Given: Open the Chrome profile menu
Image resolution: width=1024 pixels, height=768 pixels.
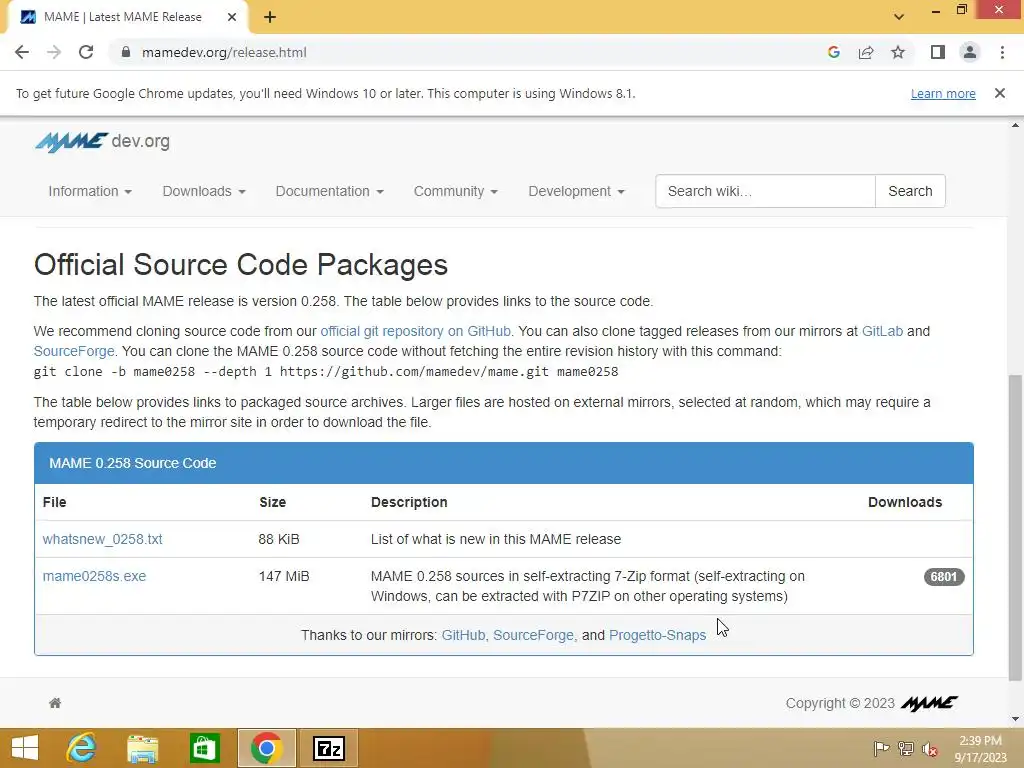Looking at the screenshot, I should pos(970,52).
